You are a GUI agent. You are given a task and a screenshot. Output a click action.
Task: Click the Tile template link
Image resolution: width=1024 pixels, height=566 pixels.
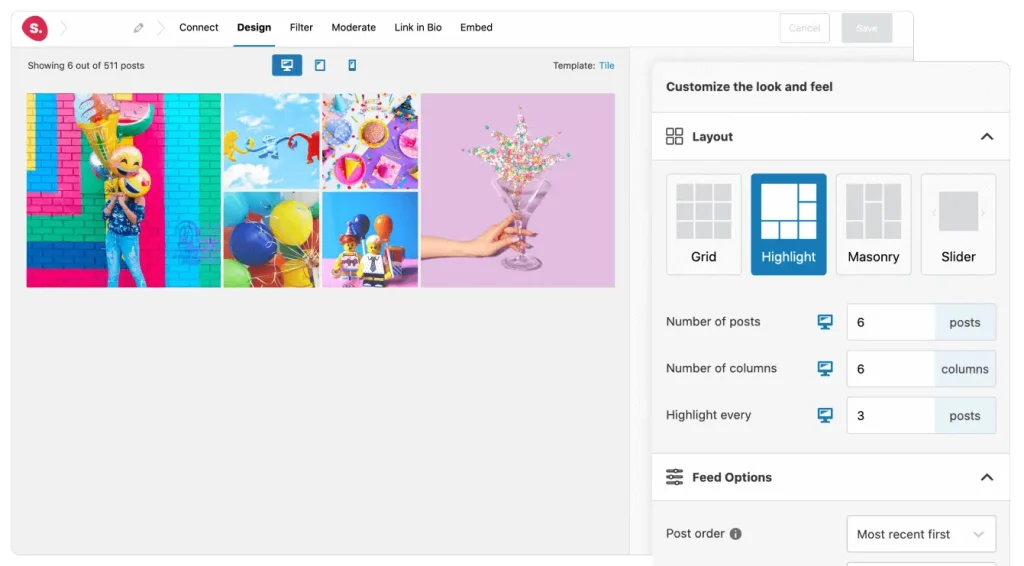tap(607, 66)
